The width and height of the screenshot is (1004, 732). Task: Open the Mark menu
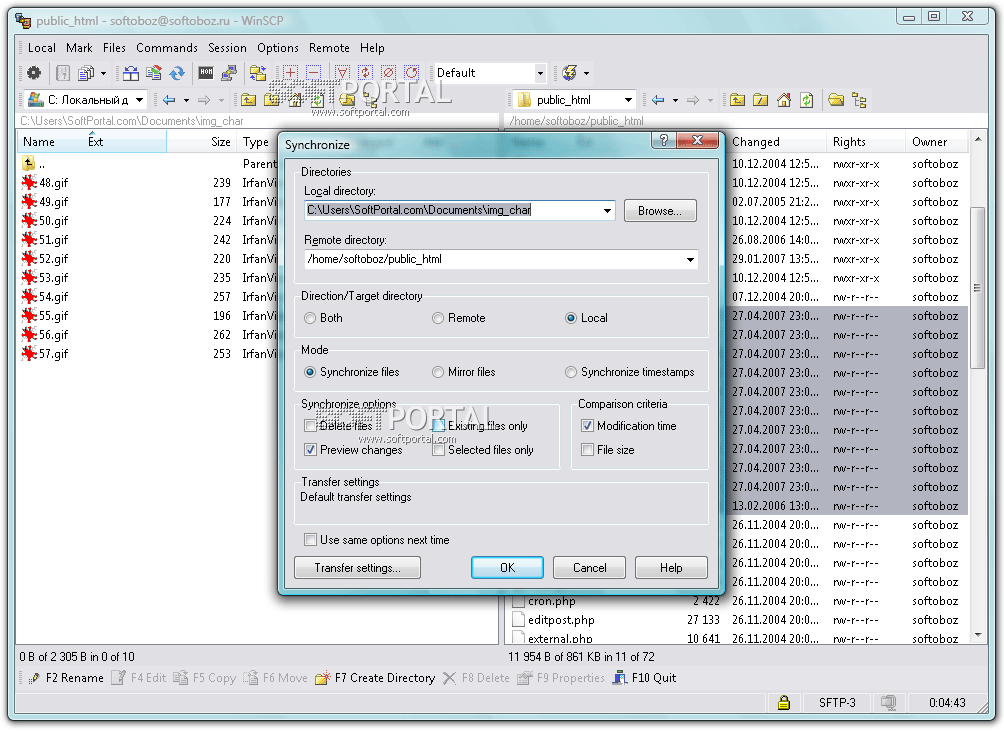click(79, 48)
